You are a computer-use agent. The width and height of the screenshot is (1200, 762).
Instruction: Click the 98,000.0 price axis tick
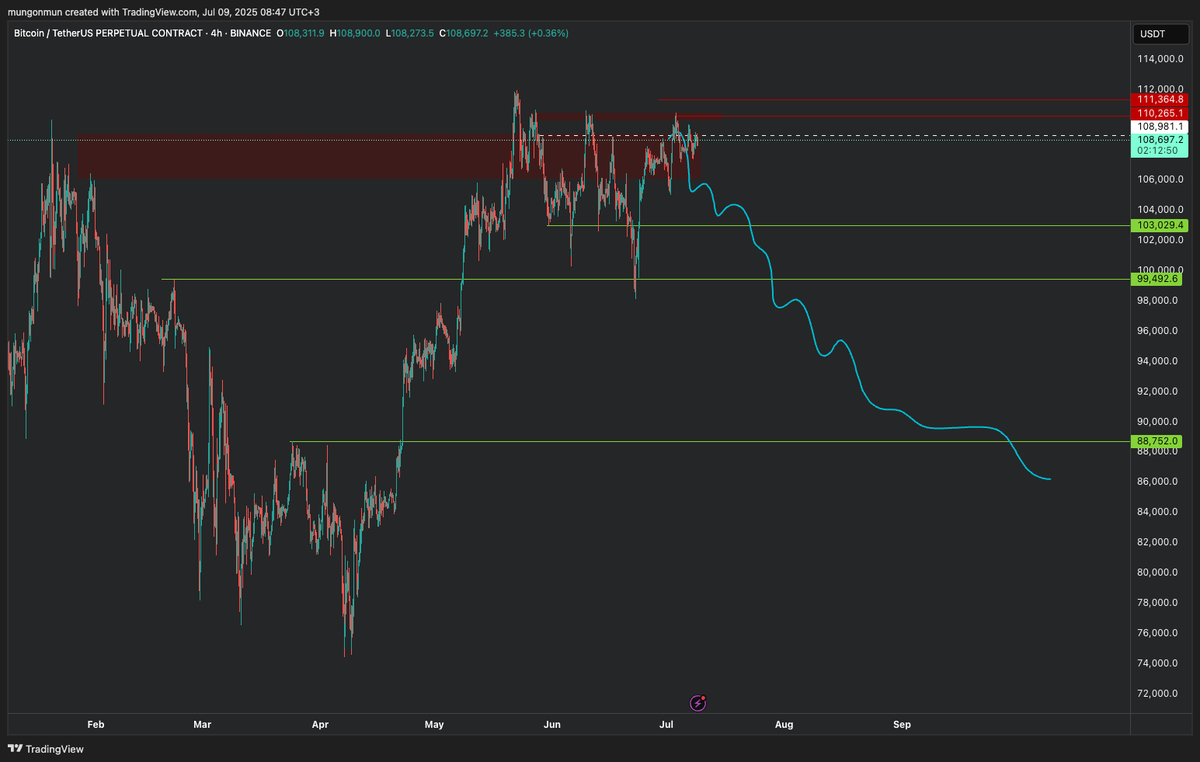click(1159, 300)
